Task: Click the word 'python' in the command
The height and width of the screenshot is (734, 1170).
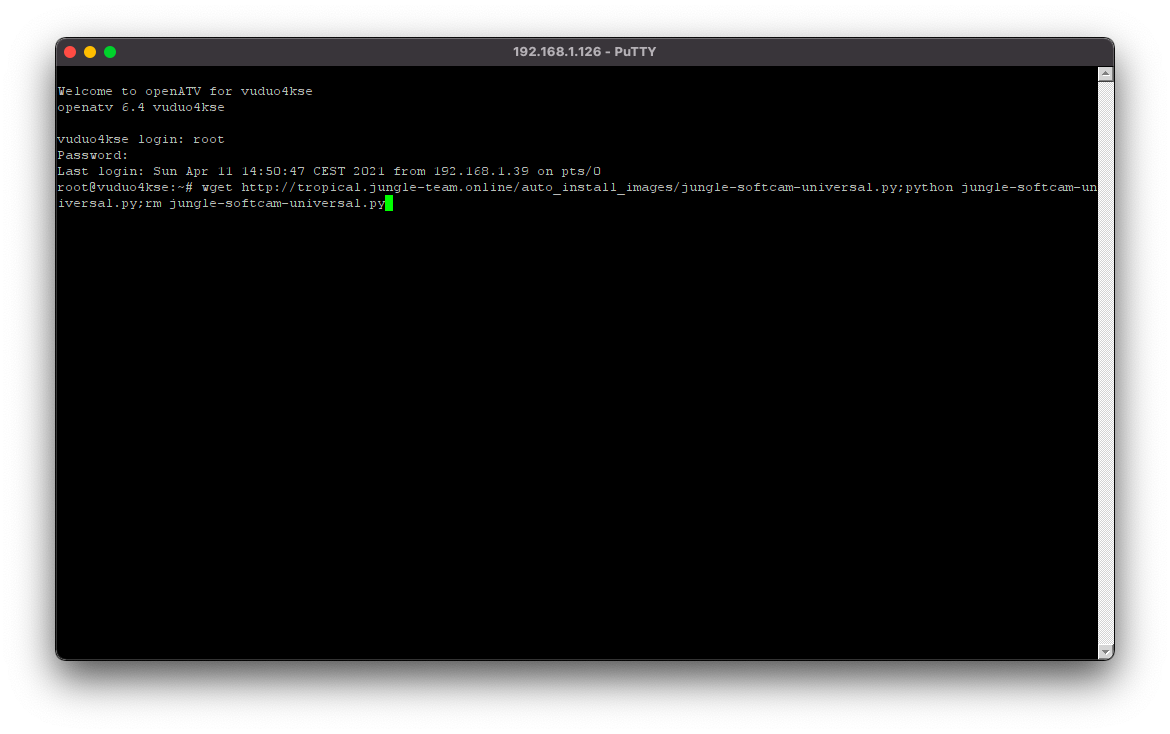Action: [929, 187]
